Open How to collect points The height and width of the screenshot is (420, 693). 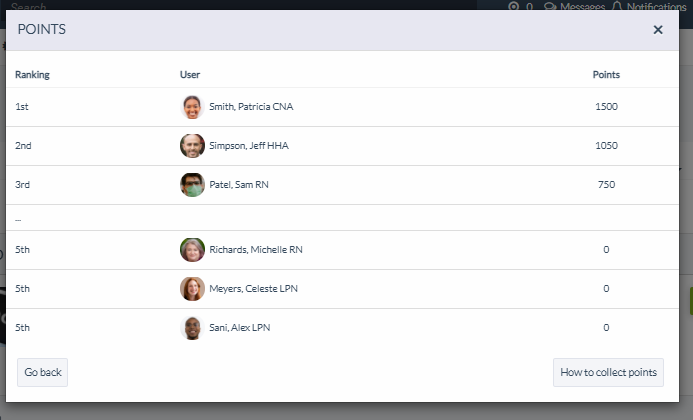click(608, 373)
